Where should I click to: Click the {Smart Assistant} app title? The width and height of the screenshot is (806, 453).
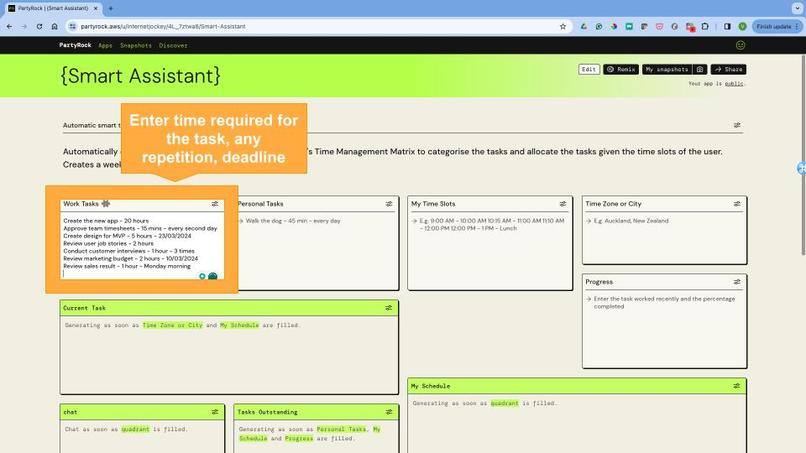pos(140,76)
